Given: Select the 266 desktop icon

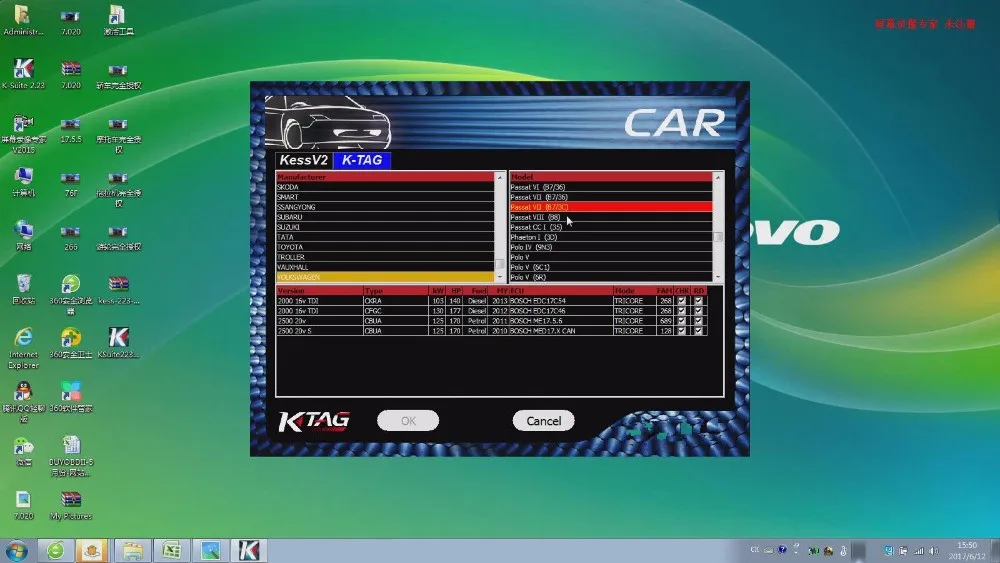Looking at the screenshot, I should tap(71, 237).
